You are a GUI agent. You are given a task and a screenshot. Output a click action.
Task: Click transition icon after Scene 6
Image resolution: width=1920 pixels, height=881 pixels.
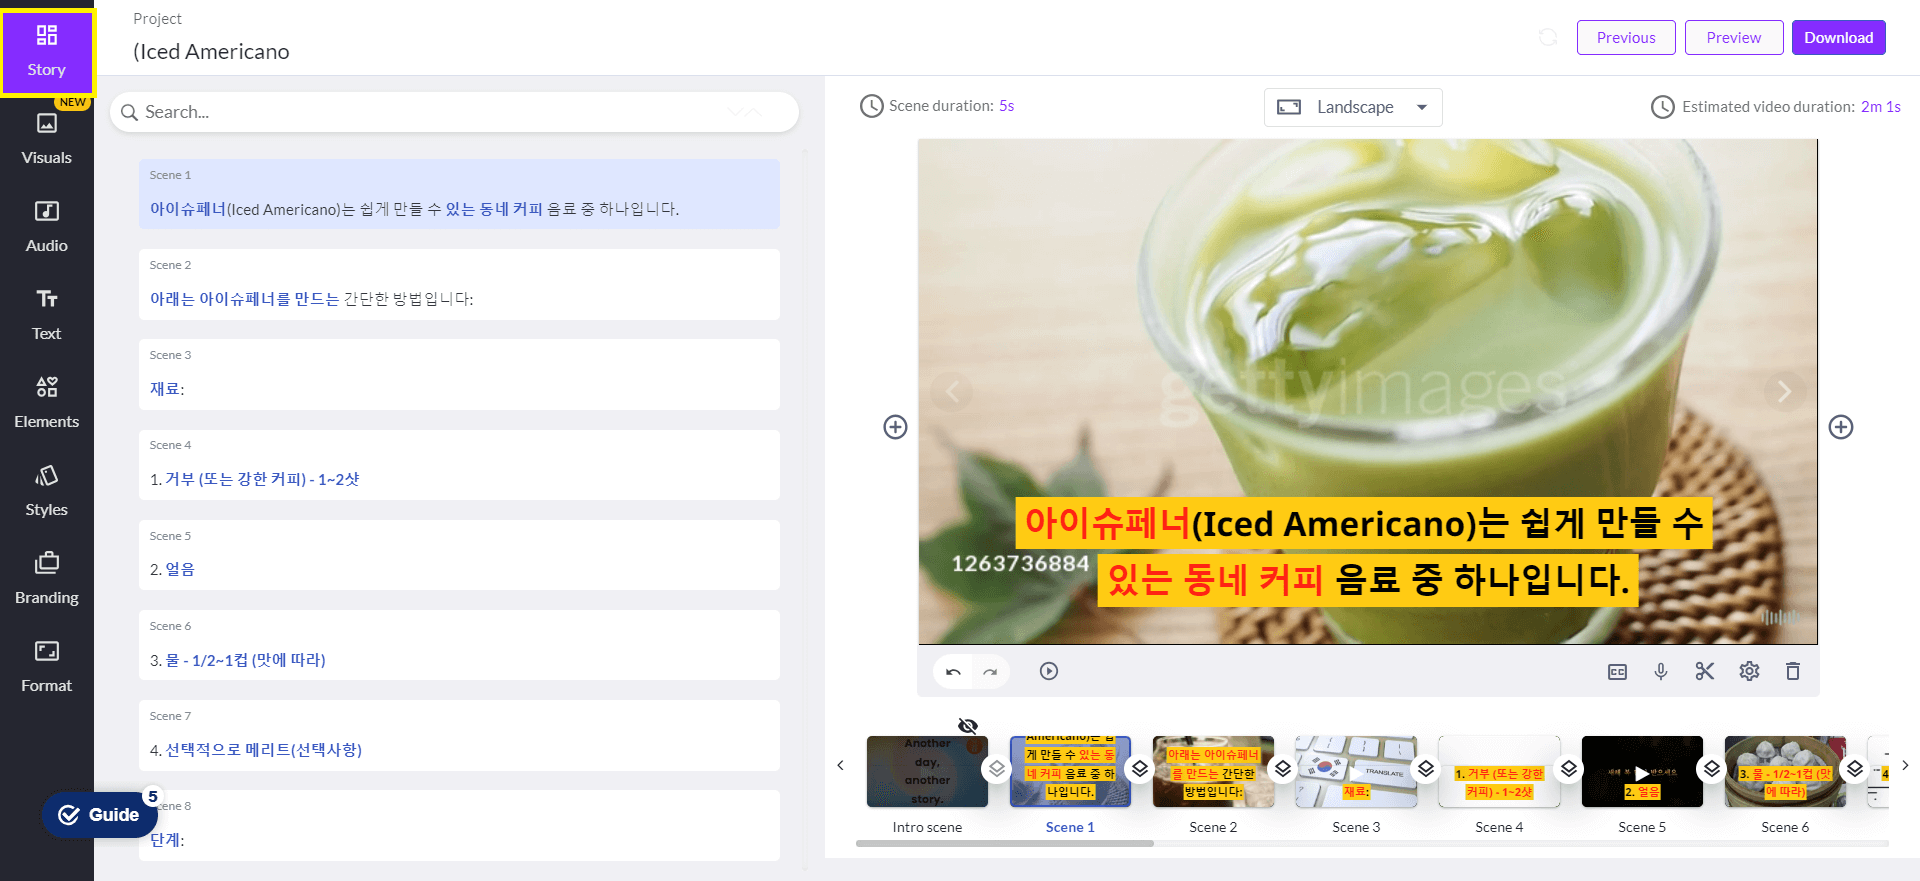[x=1855, y=769]
